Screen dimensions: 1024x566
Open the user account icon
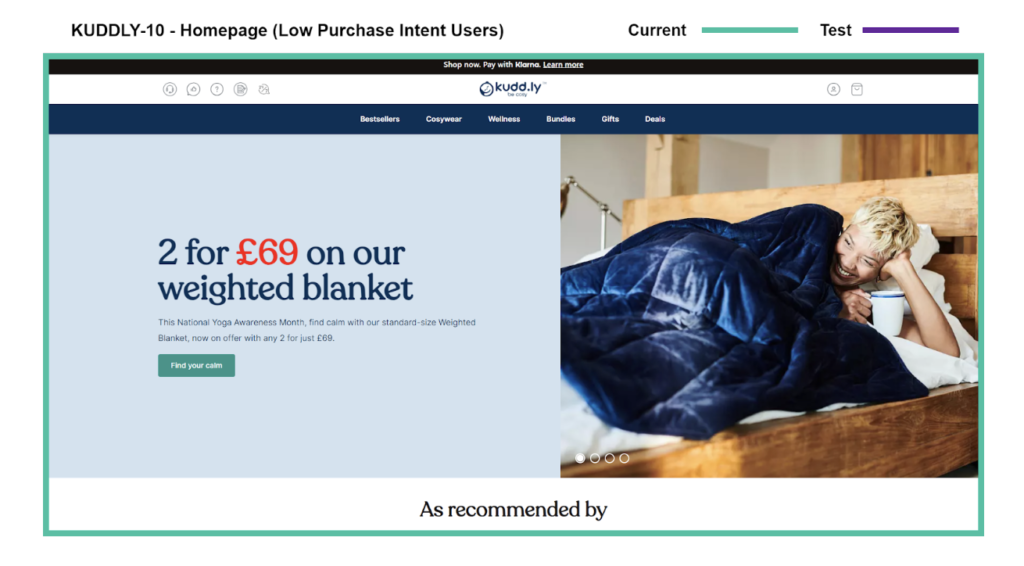click(x=833, y=89)
